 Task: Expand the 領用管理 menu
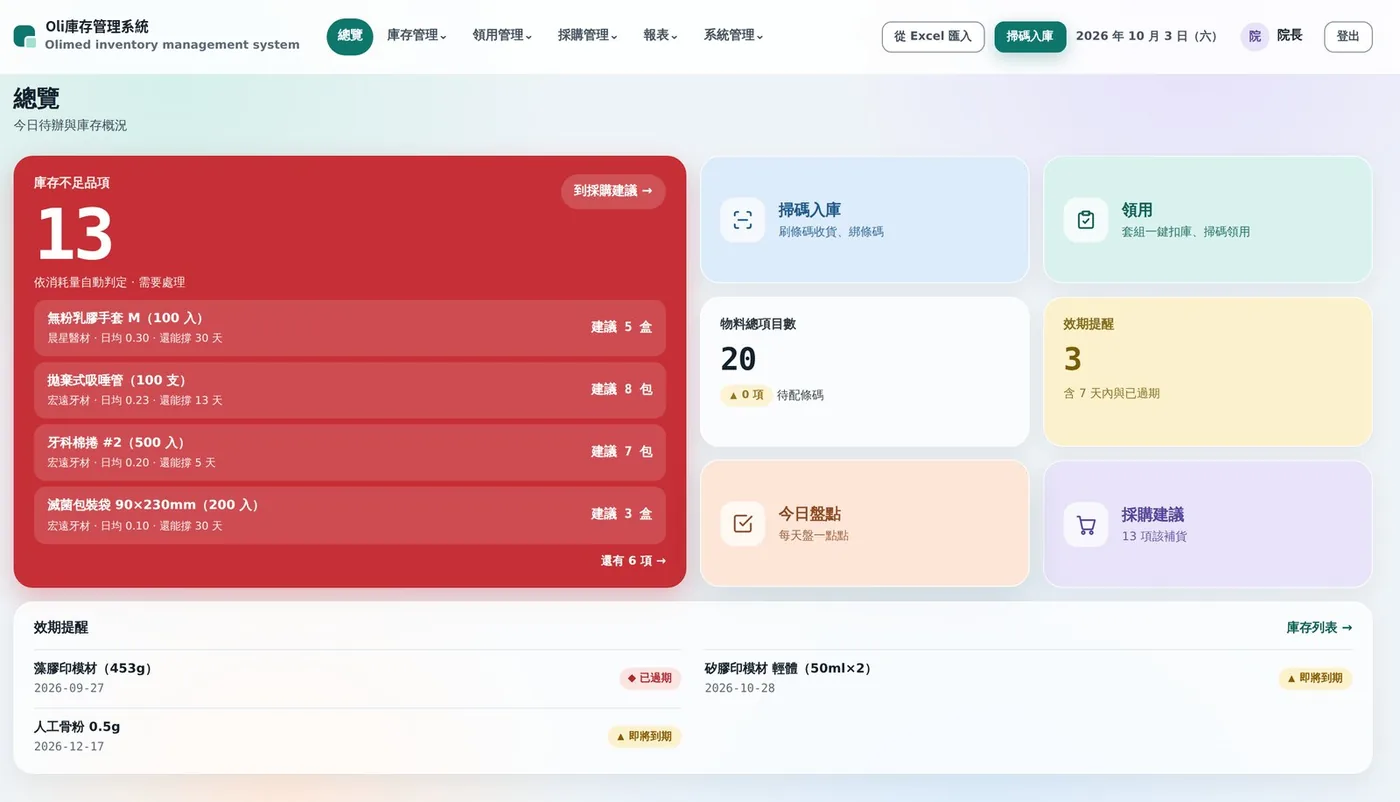502,36
